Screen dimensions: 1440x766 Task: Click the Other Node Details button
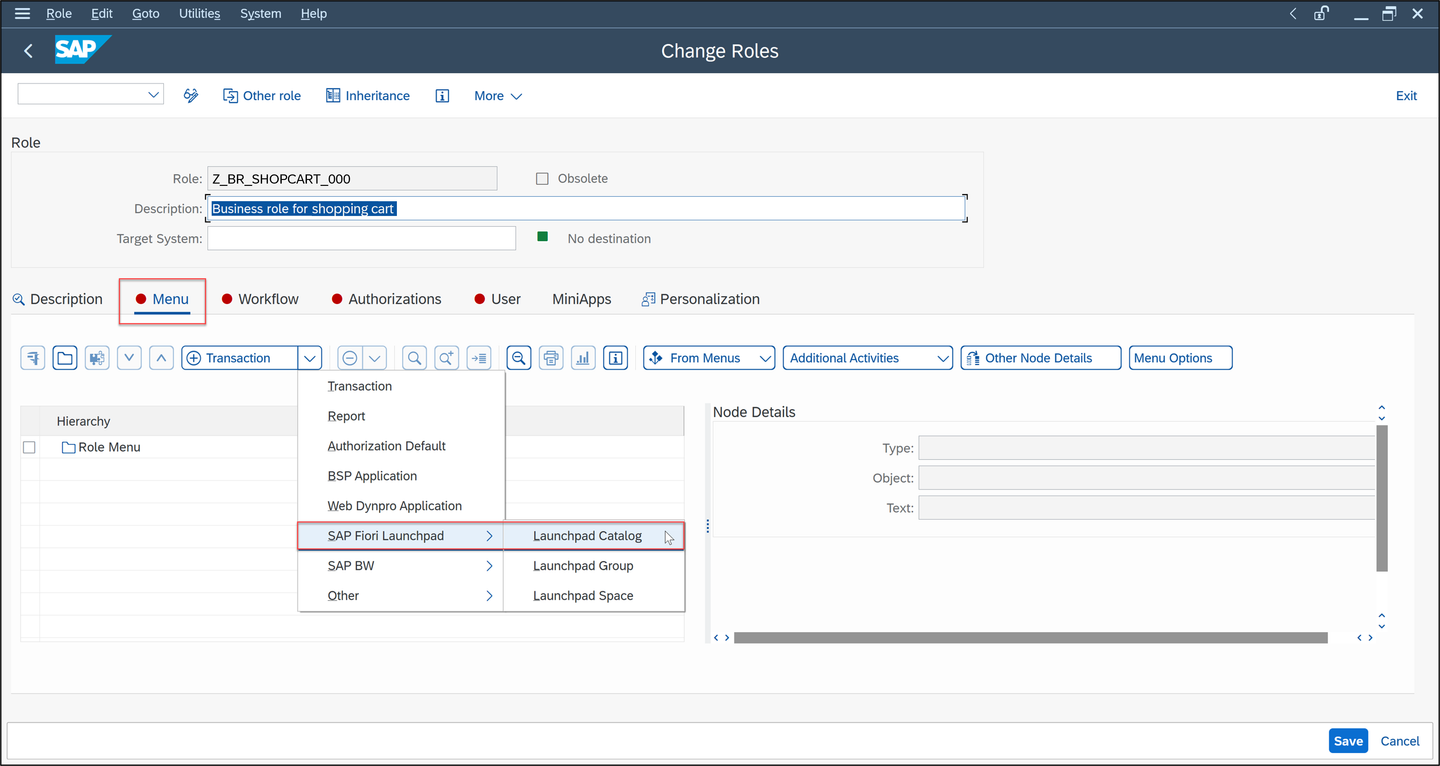click(x=1041, y=358)
